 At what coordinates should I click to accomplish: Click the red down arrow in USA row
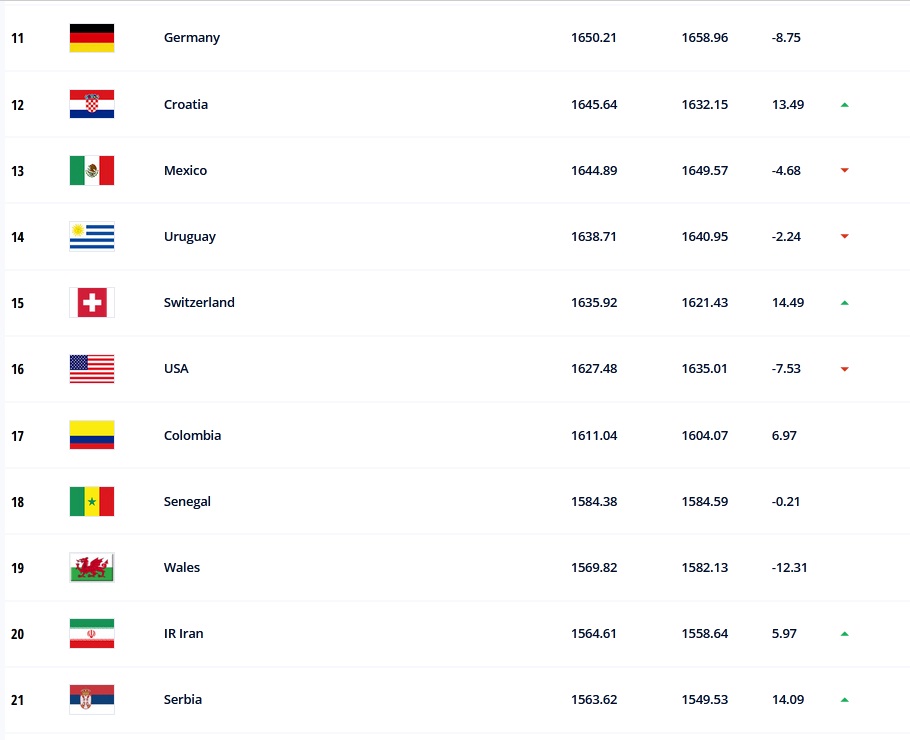pos(845,369)
